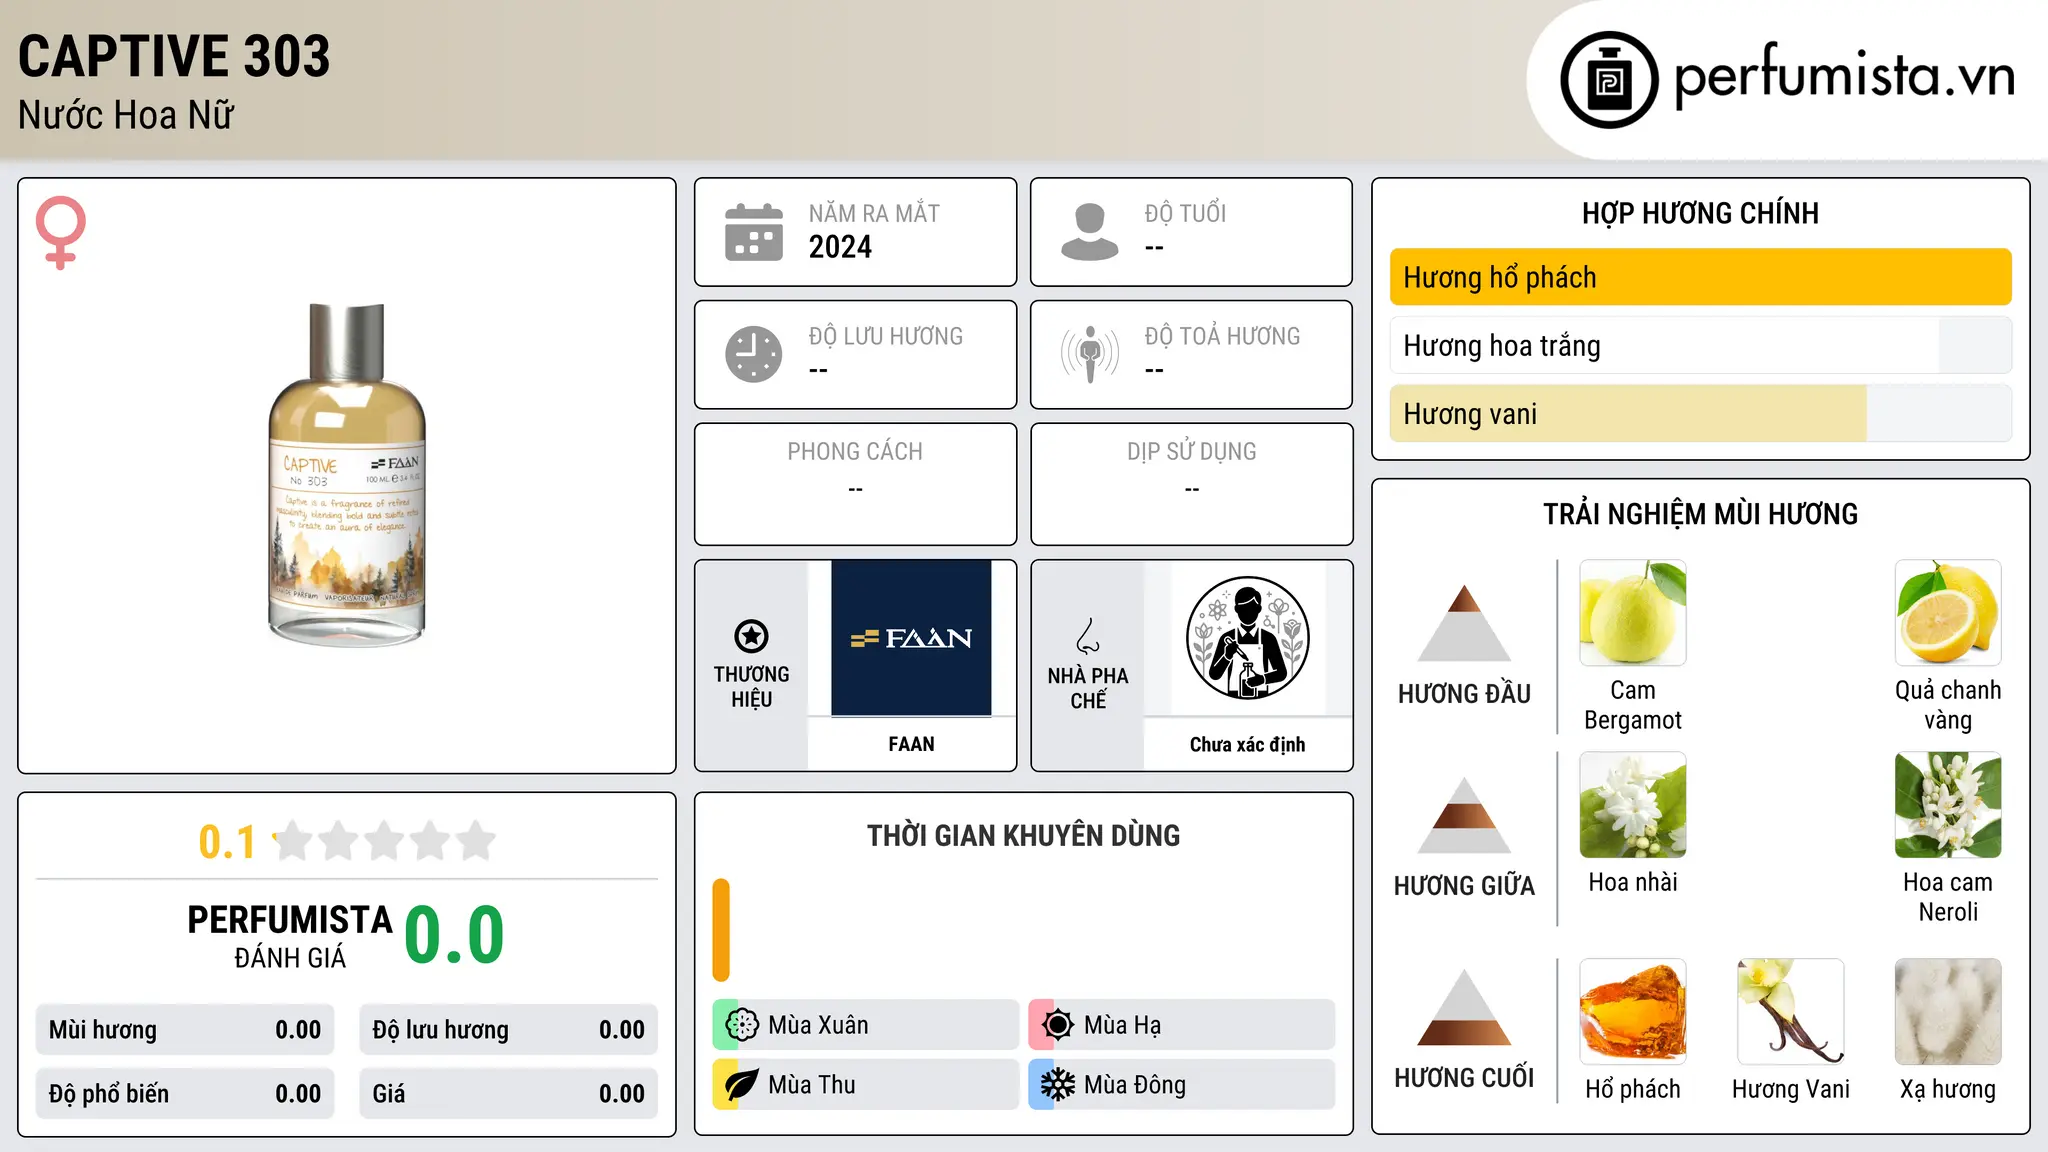The height and width of the screenshot is (1152, 2048).
Task: Click the nose icon above Nhà pha chế
Action: pyautogui.click(x=1088, y=636)
